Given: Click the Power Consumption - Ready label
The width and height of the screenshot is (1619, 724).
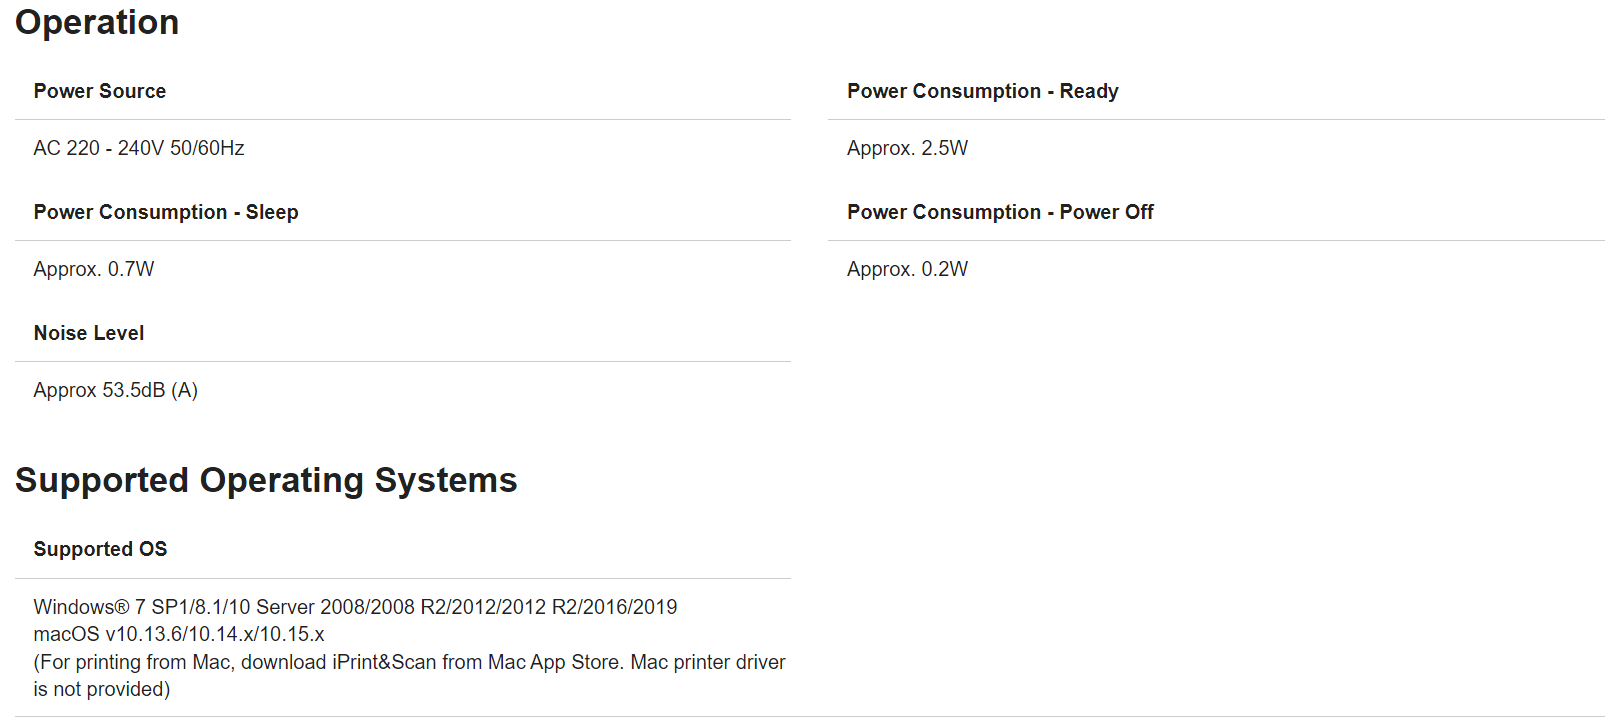Looking at the screenshot, I should [x=982, y=91].
